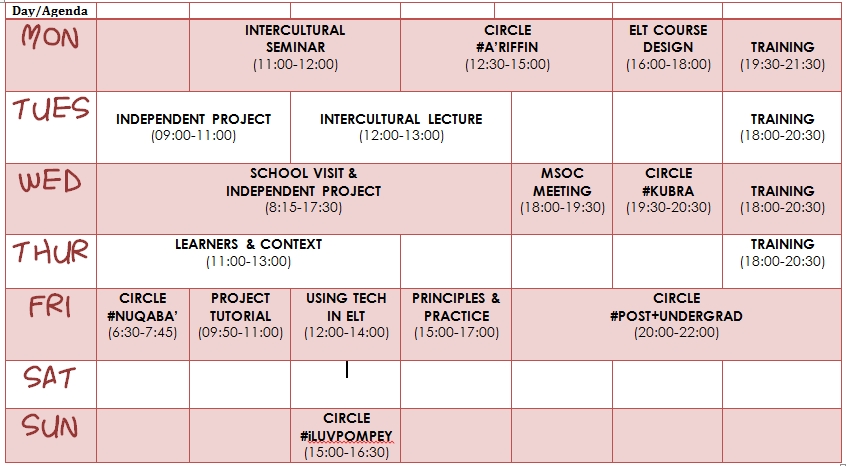Select the Learners & Context cell
This screenshot has height=466, width=847.
pos(248,261)
